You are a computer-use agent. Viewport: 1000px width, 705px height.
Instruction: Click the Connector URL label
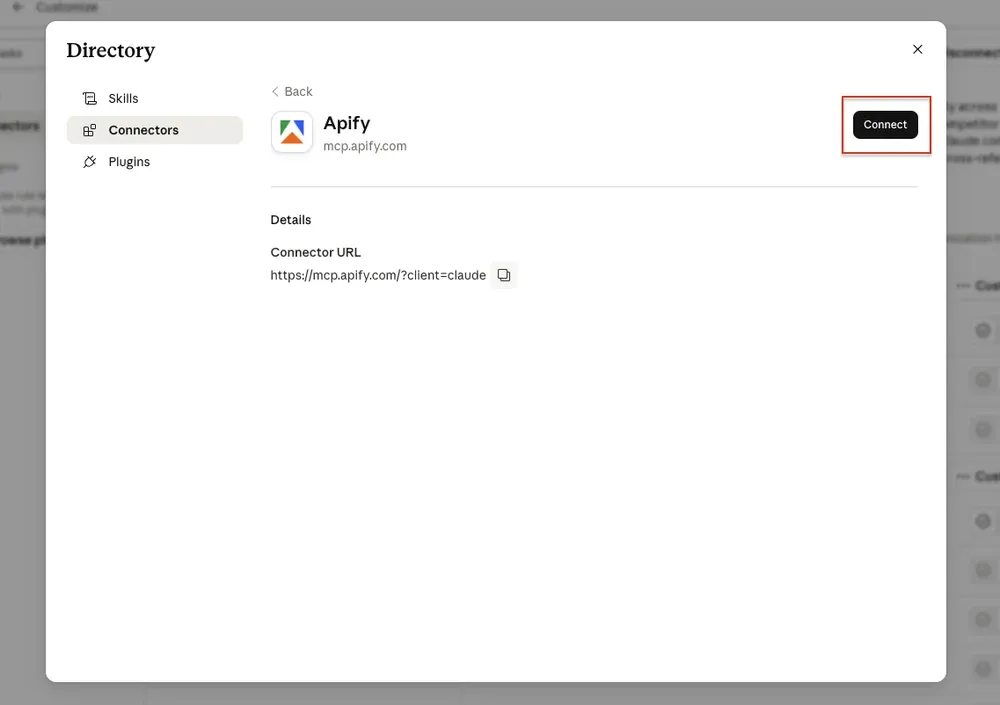coord(316,252)
